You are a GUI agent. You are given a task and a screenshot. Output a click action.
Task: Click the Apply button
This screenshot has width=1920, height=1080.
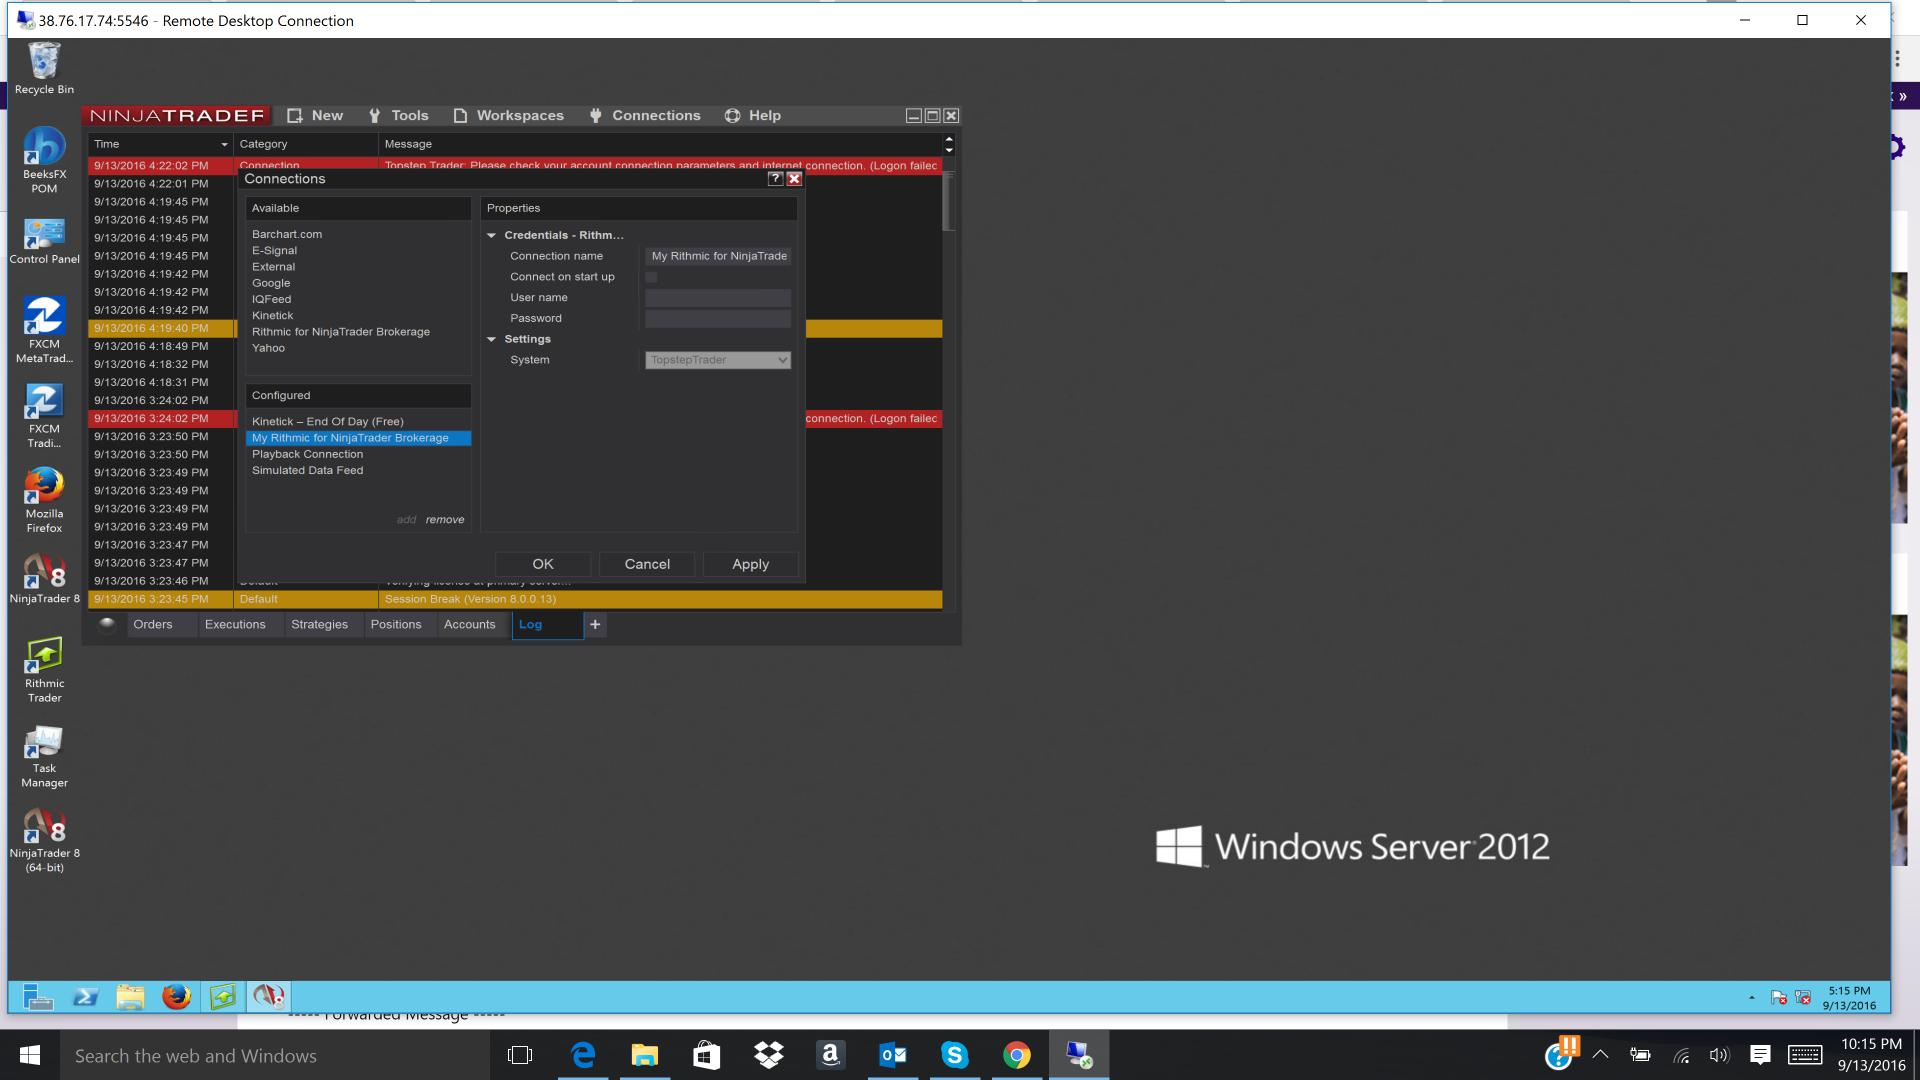click(750, 565)
